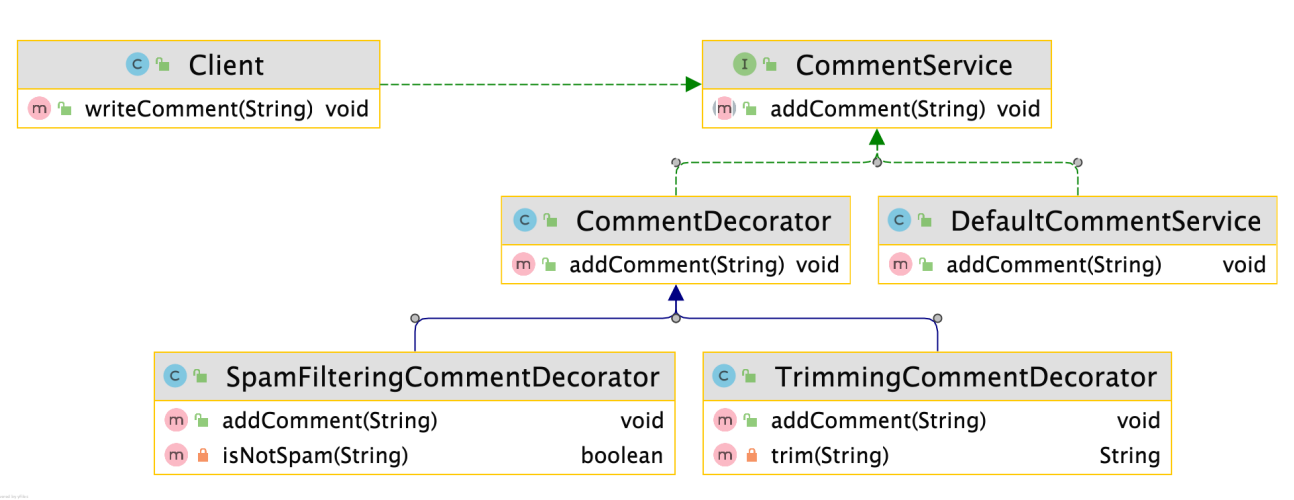Click edge anchor point above CommentDecorator
The height and width of the screenshot is (500, 1294).
[676, 162]
